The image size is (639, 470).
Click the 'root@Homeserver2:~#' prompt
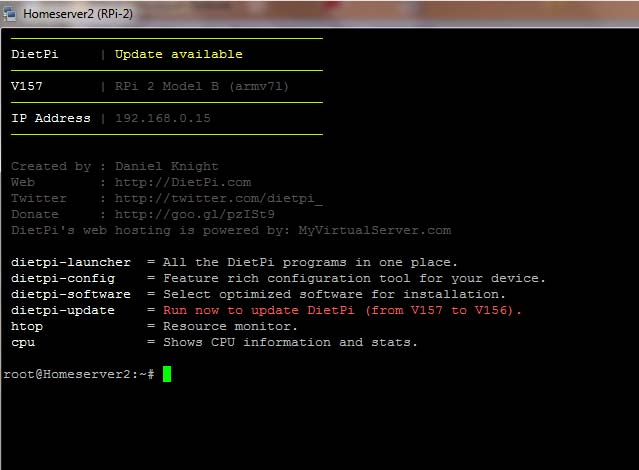79,374
